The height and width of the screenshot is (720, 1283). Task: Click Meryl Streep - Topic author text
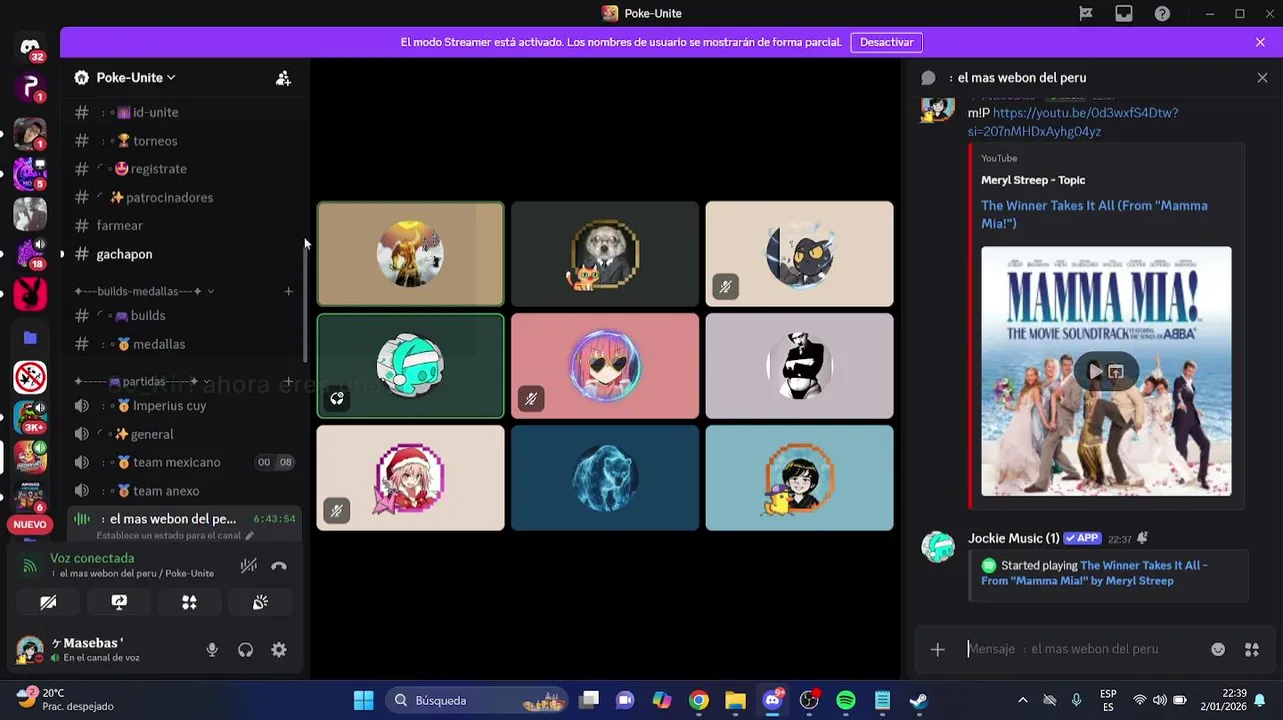1033,180
